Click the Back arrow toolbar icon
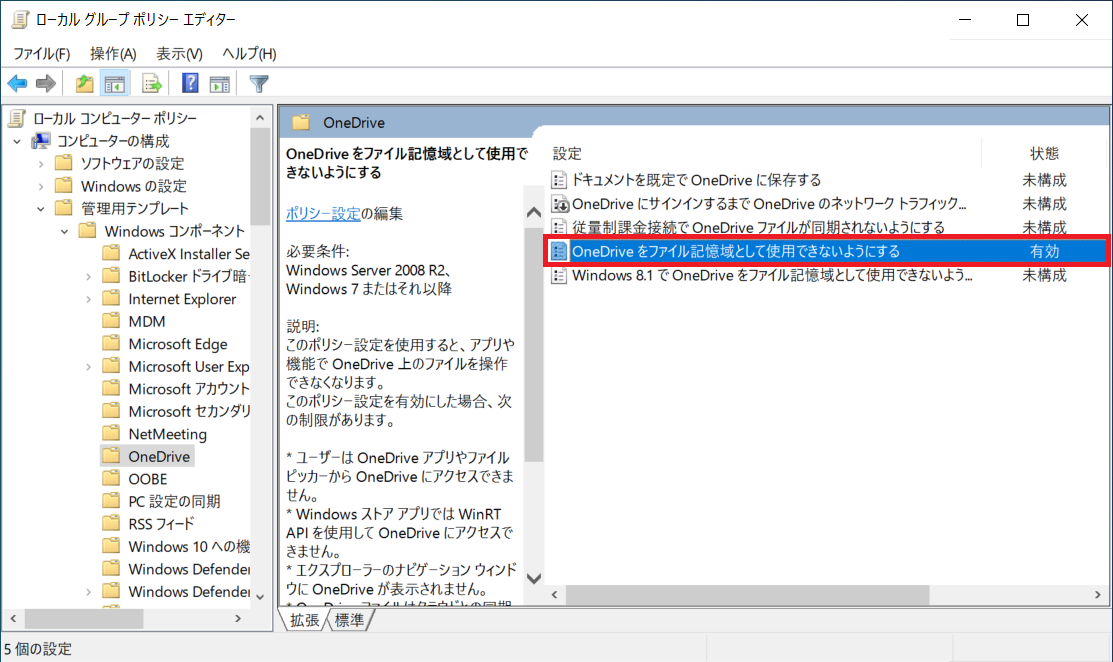Screen dimensions: 1113x662 (x=18, y=84)
